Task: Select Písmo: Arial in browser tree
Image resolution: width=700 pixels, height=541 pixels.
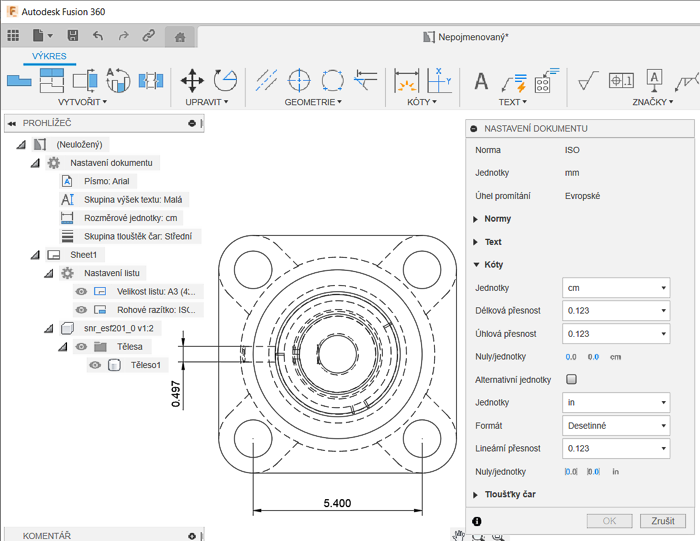Action: coord(107,181)
